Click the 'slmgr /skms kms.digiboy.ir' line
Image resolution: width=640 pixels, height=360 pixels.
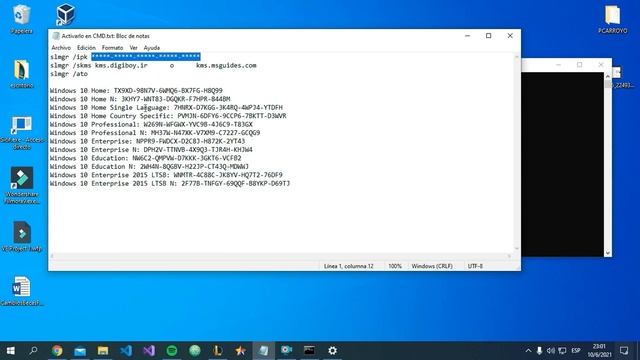pos(99,65)
